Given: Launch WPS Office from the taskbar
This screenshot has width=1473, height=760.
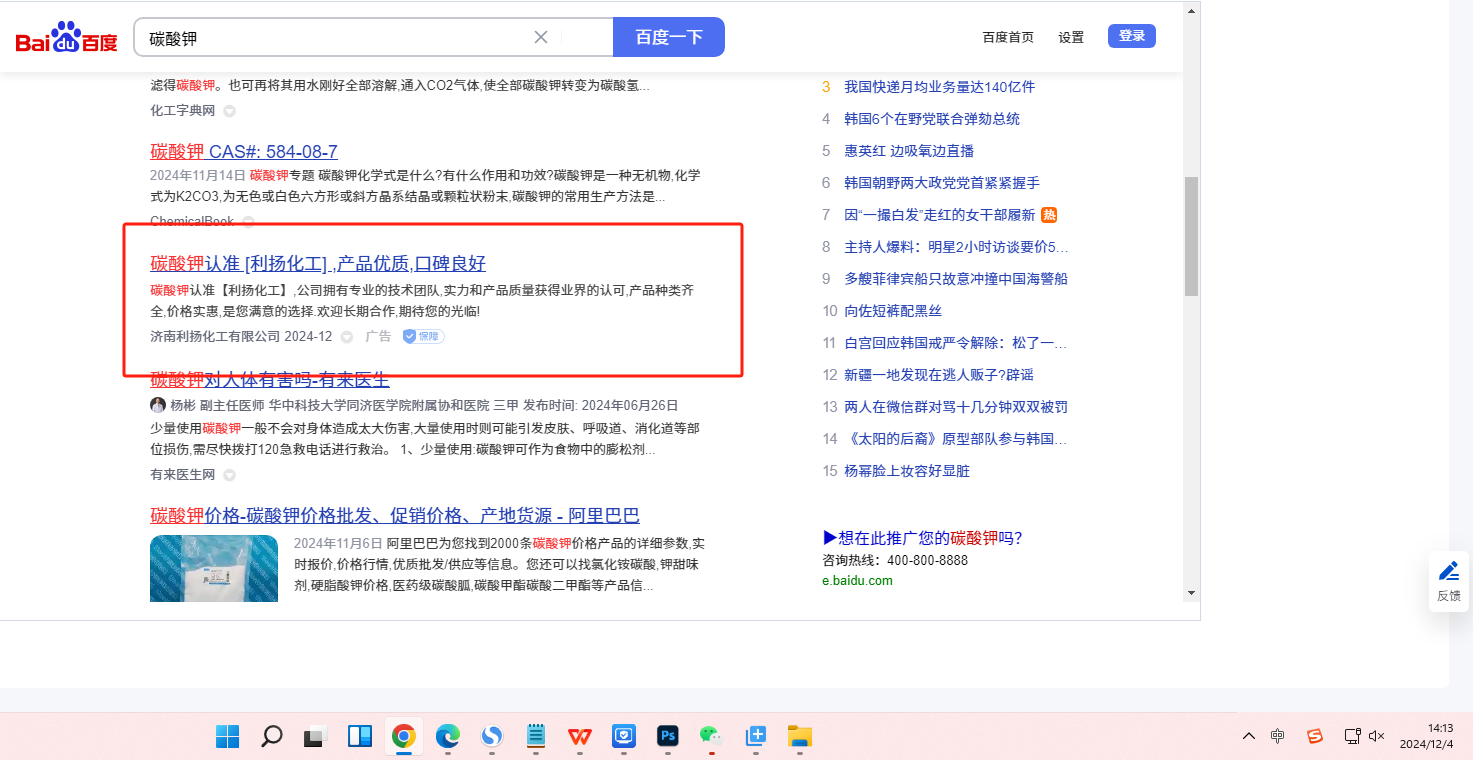Looking at the screenshot, I should pyautogui.click(x=580, y=736).
